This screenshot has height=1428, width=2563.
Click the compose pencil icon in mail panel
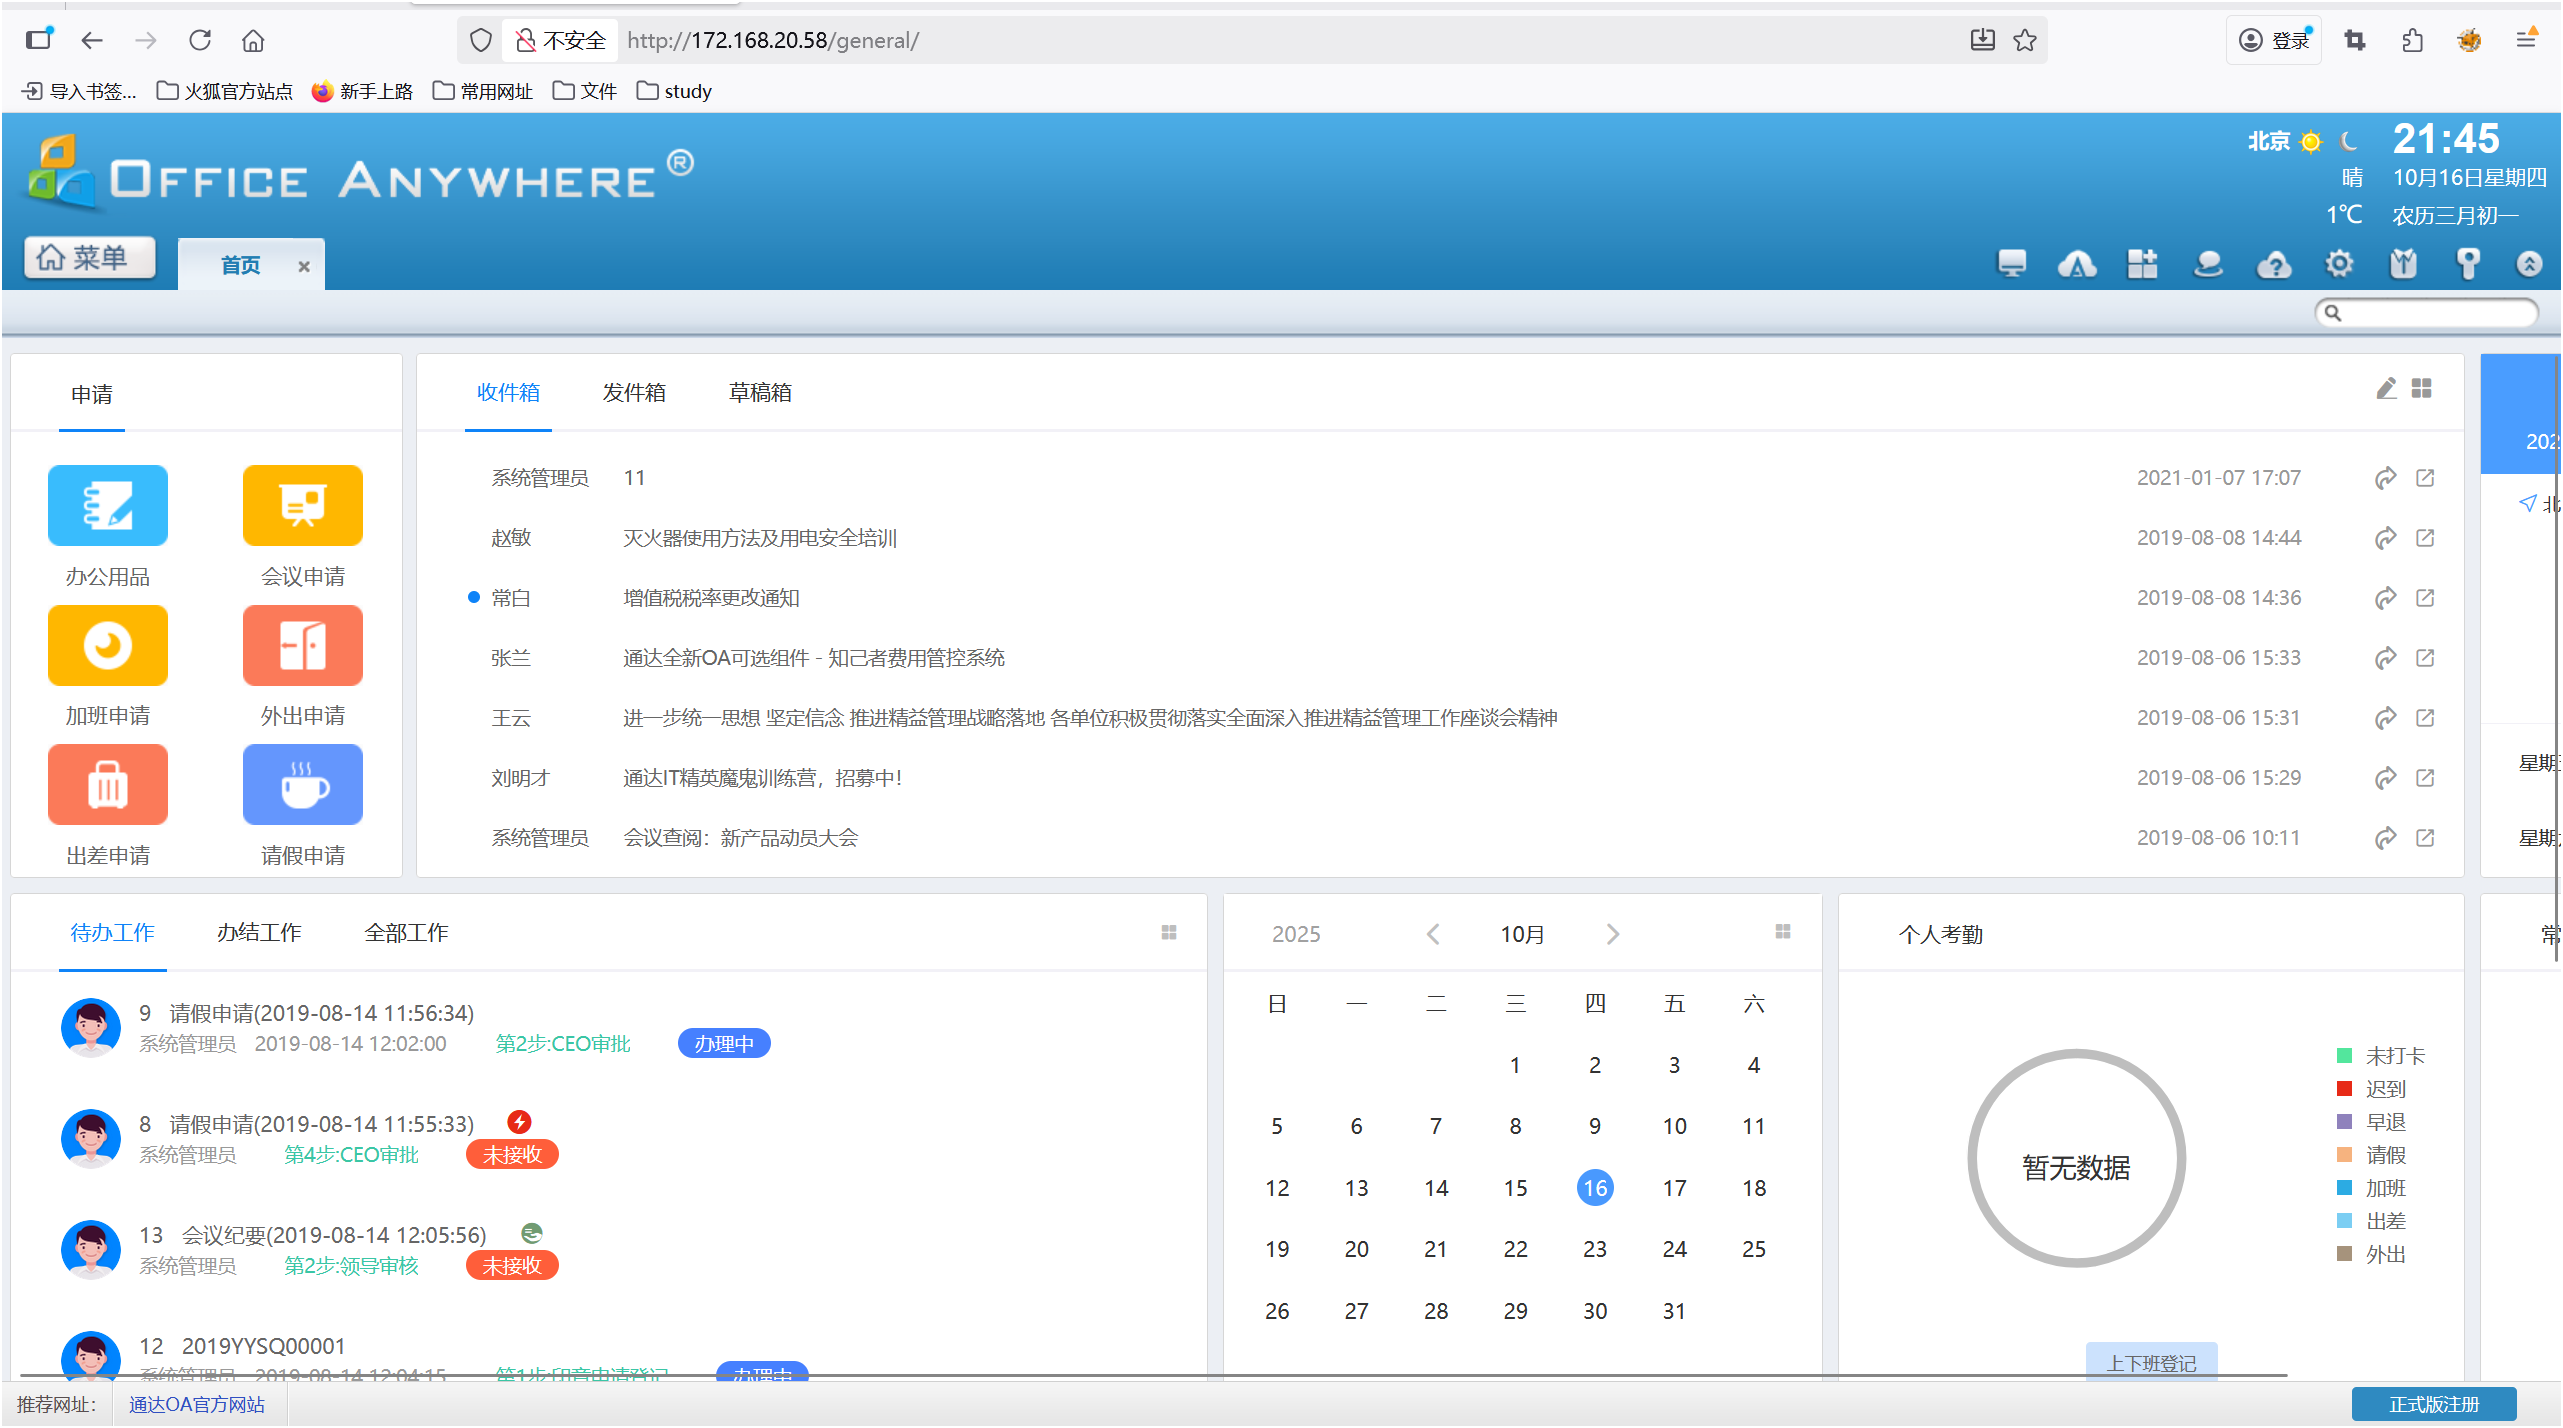pos(2386,389)
